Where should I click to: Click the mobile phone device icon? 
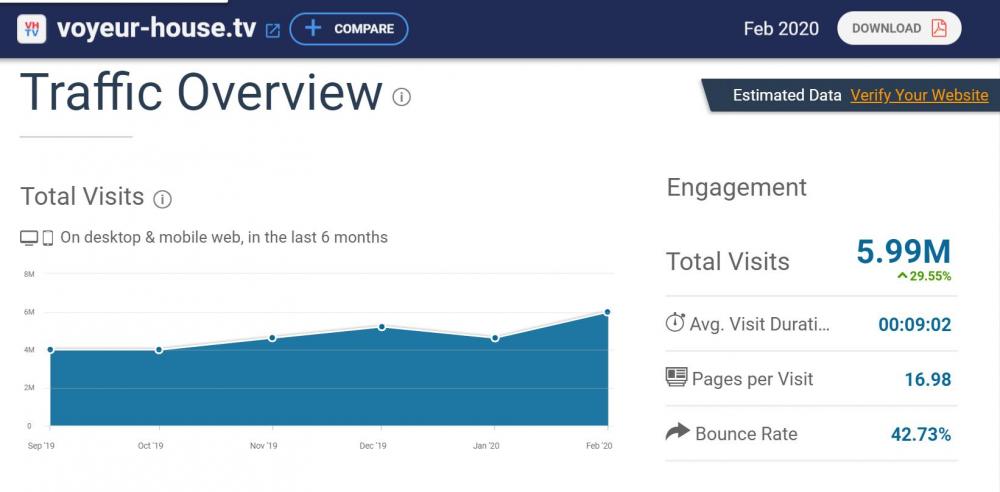click(x=47, y=238)
